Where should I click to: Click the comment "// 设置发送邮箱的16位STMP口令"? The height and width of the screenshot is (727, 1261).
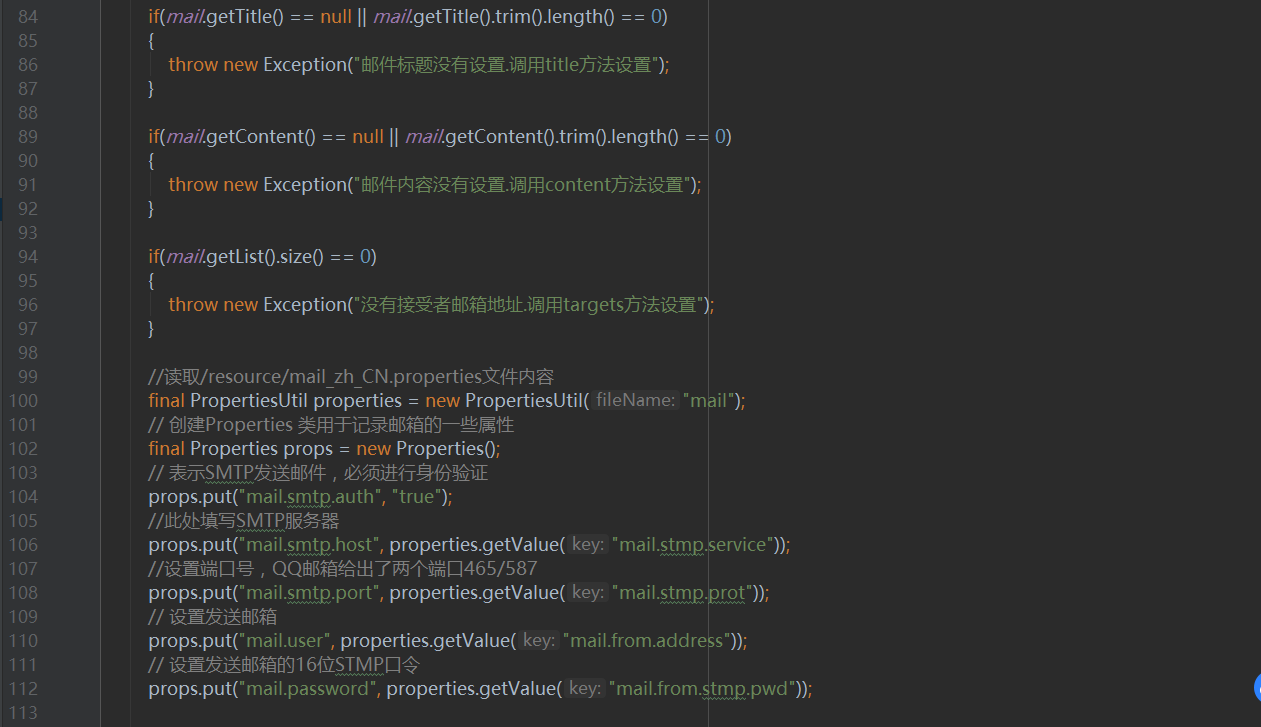284,664
